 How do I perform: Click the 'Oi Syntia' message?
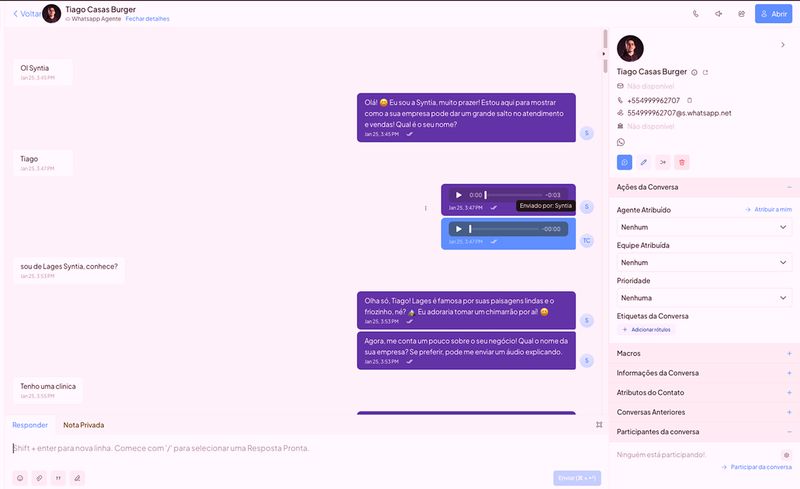click(43, 72)
